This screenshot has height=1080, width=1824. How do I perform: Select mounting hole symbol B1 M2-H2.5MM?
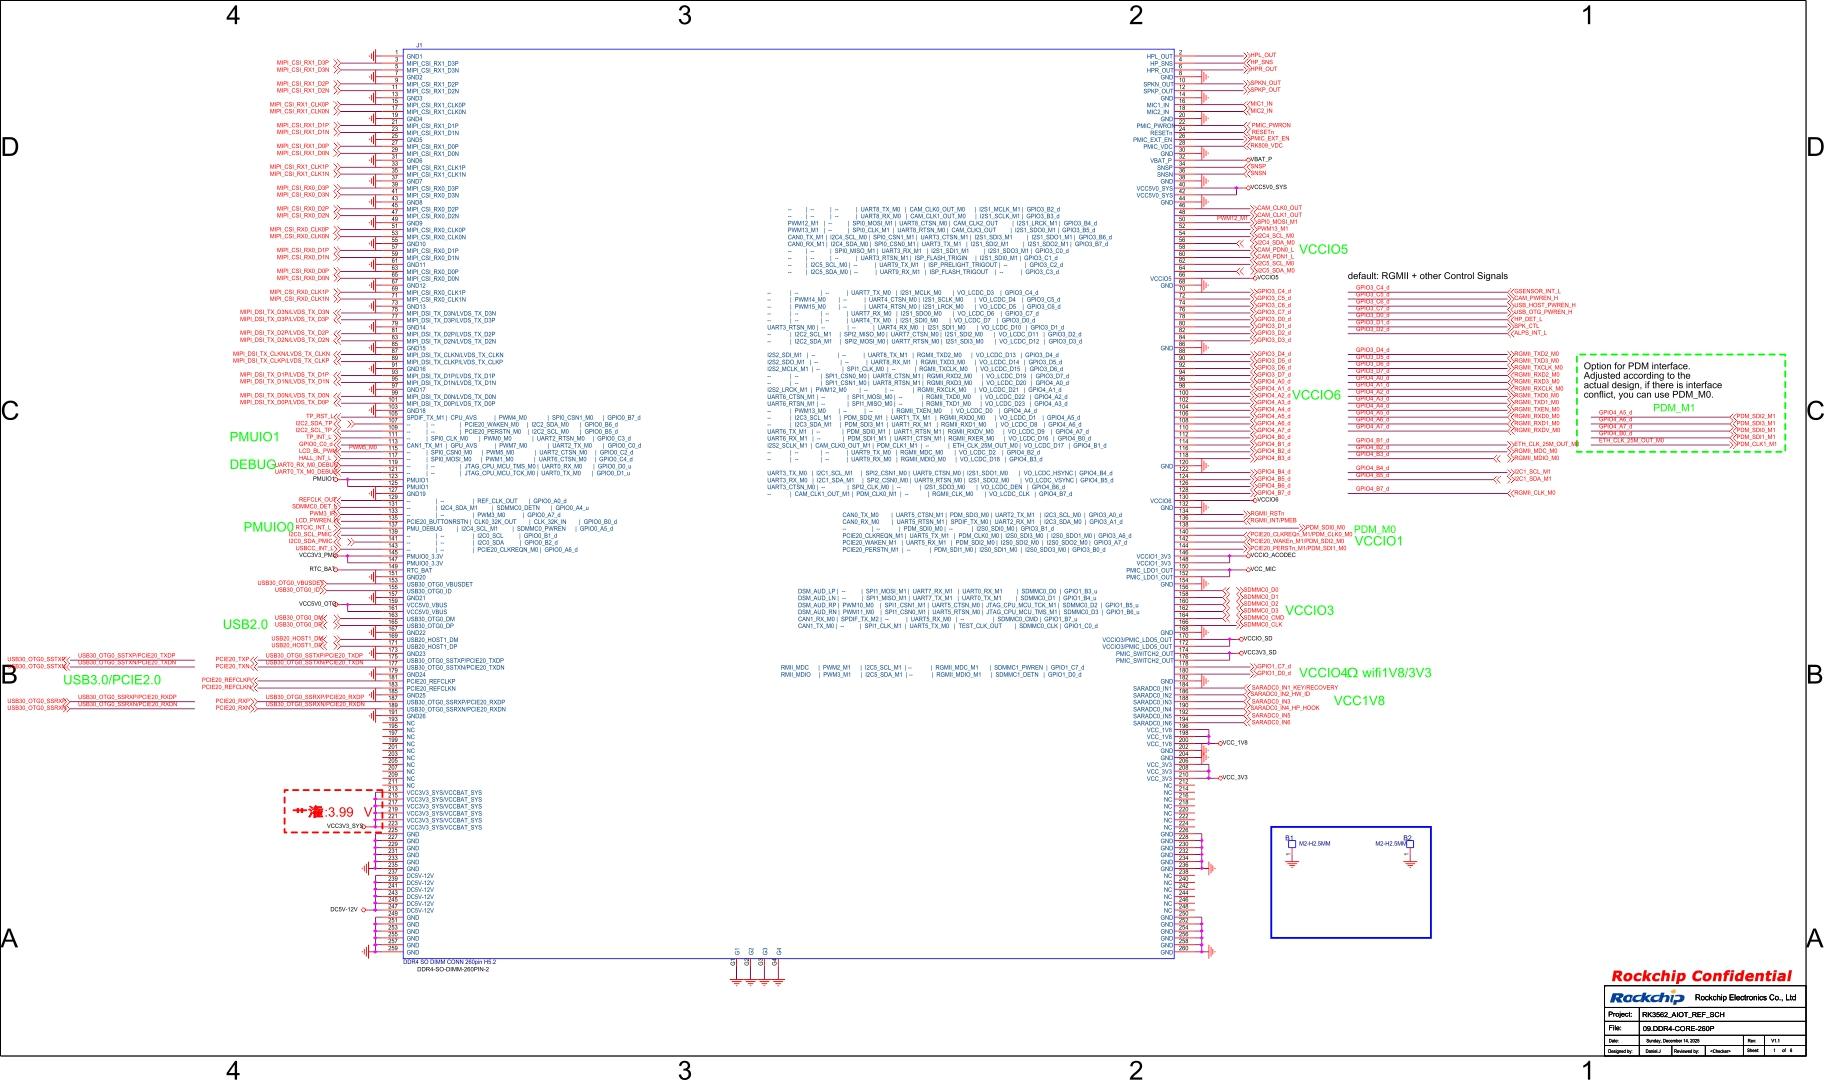(1292, 844)
